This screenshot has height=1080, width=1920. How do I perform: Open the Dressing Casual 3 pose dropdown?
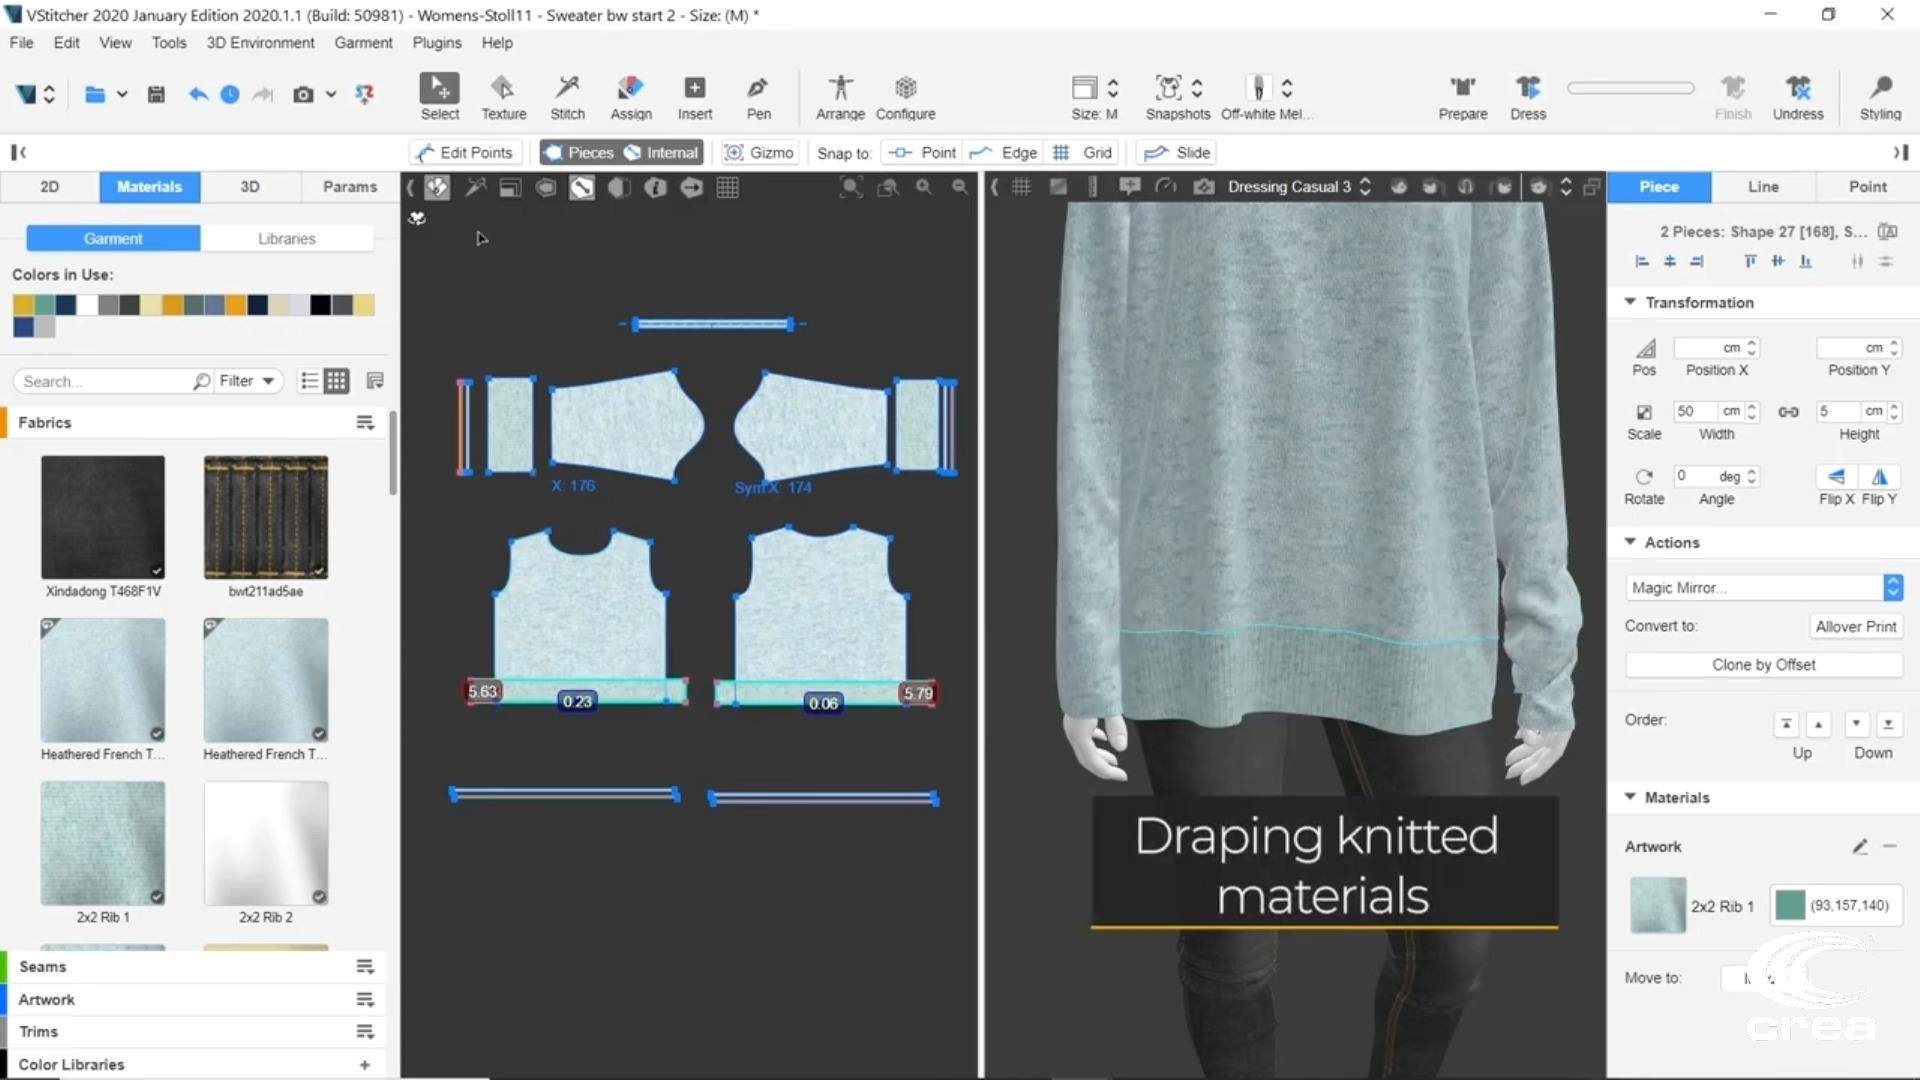coord(1299,187)
